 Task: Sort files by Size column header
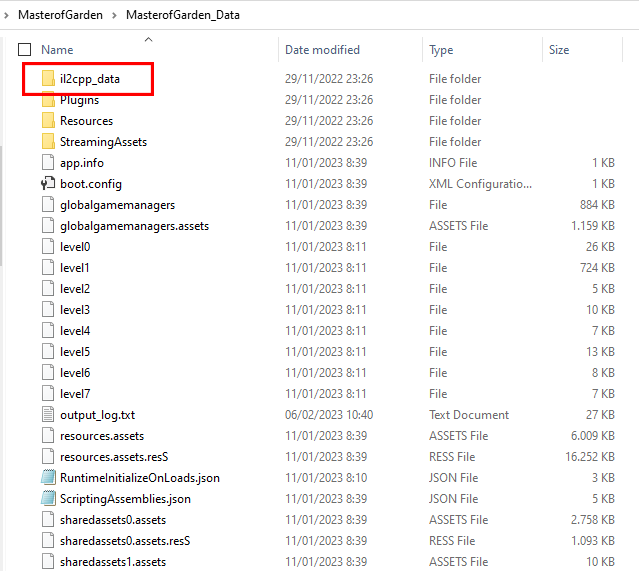tap(559, 50)
